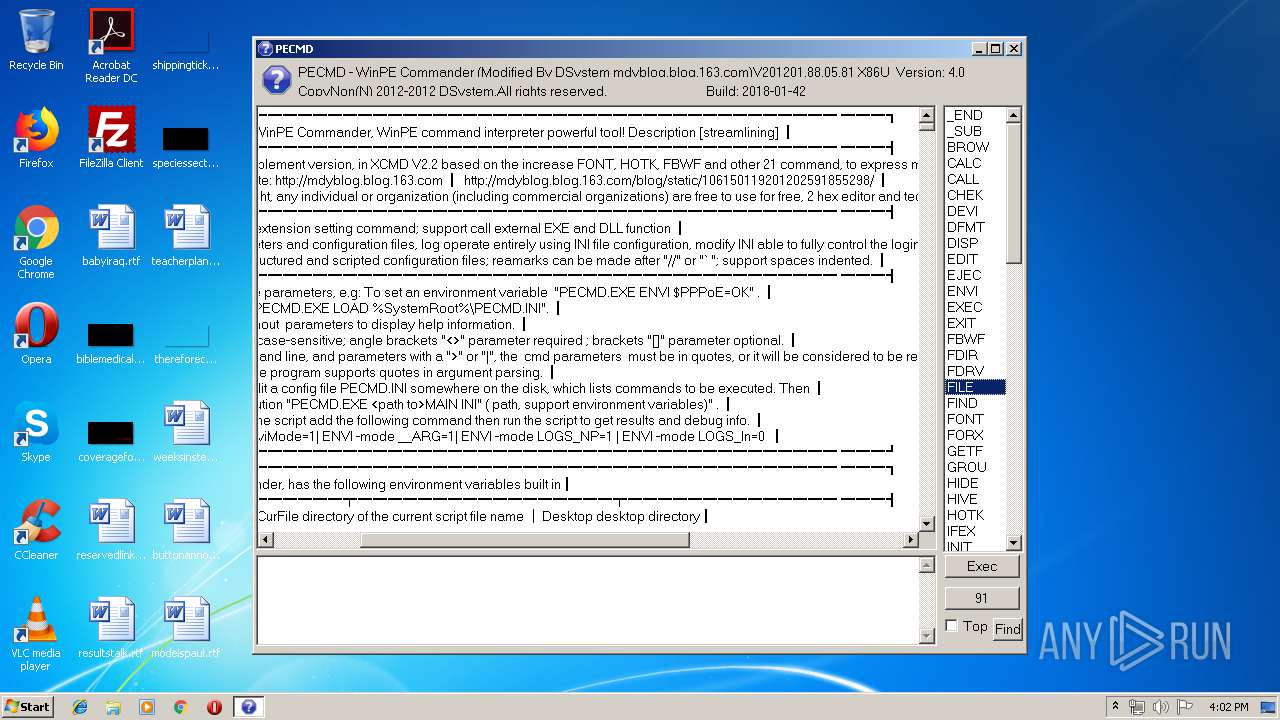
Task: Show hidden system tray icons arrow
Action: [x=1115, y=707]
